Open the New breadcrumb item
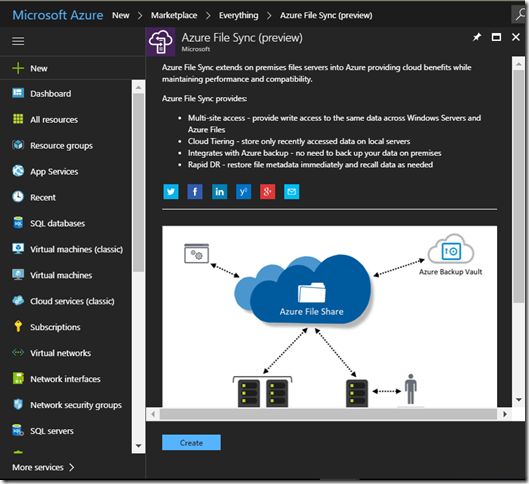 121,16
